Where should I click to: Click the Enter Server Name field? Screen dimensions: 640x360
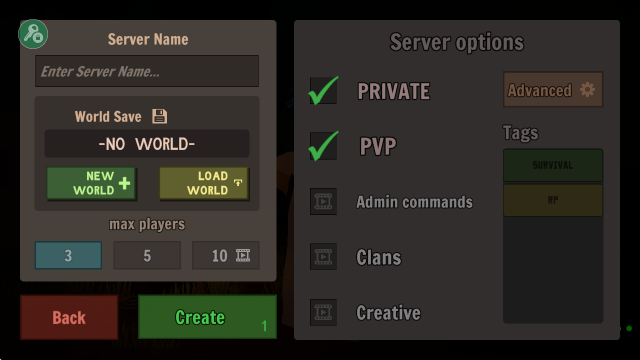147,71
